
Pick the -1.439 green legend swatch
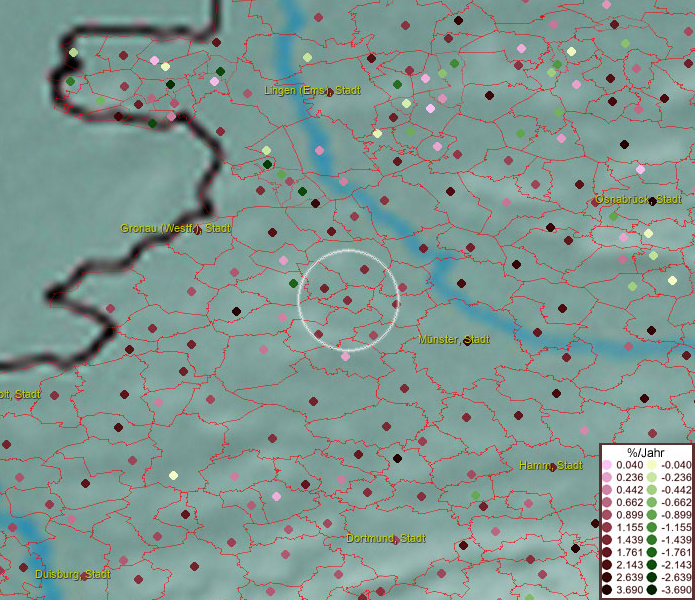pos(652,540)
